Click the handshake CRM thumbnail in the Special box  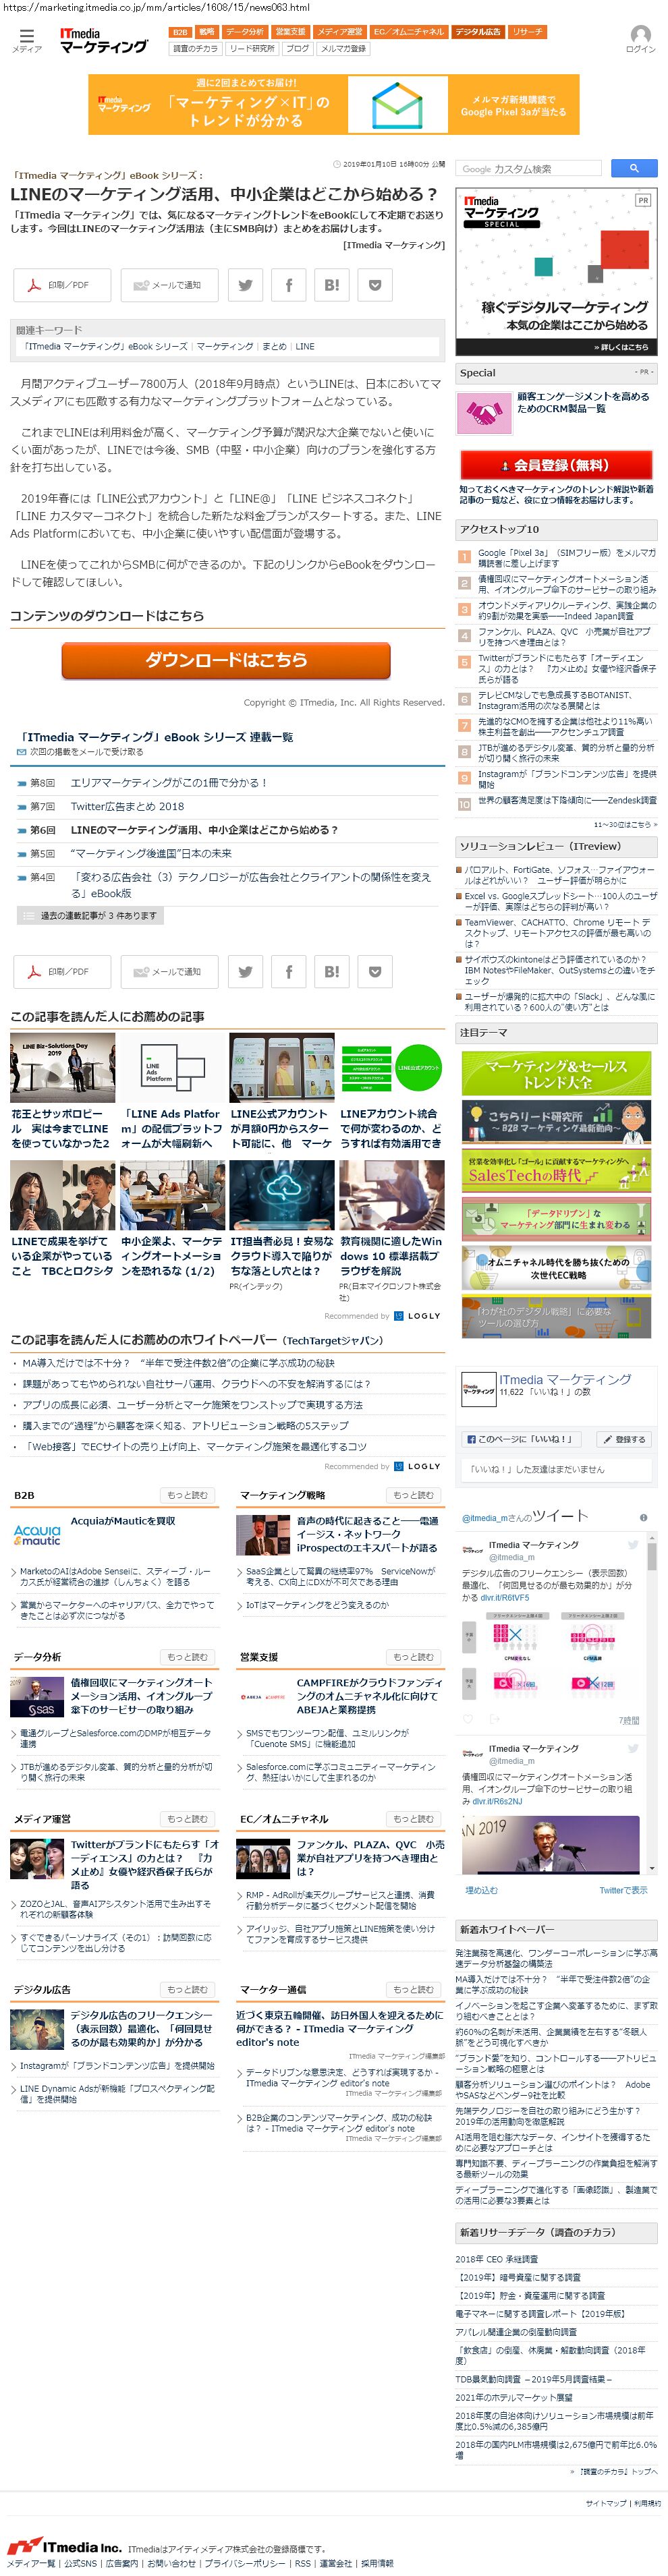(x=484, y=412)
